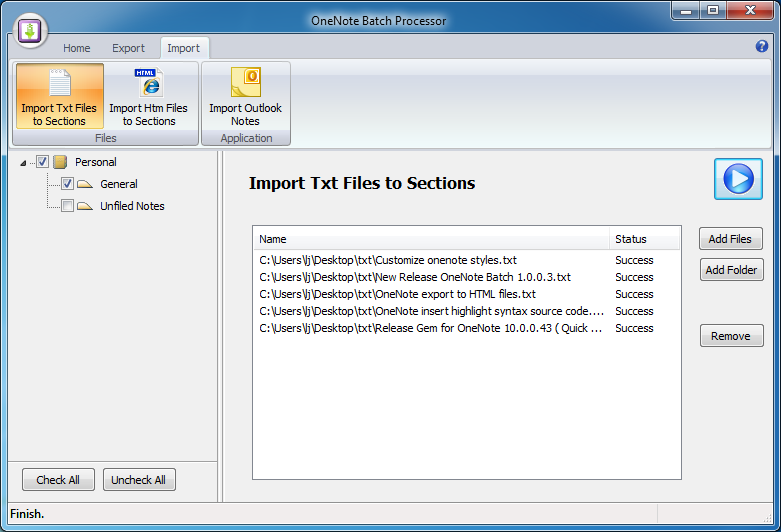Uncheck the Personal notebook checkbox
The height and width of the screenshot is (532, 781).
(x=42, y=162)
